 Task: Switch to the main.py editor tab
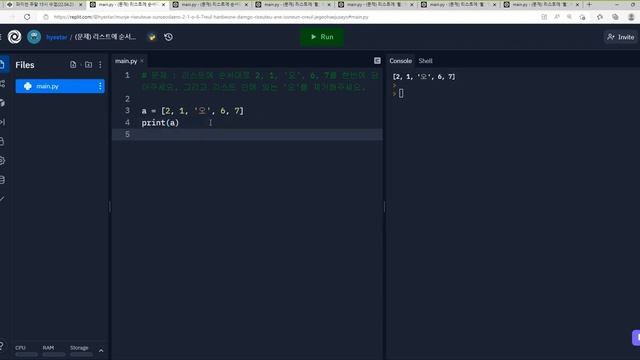click(x=126, y=61)
